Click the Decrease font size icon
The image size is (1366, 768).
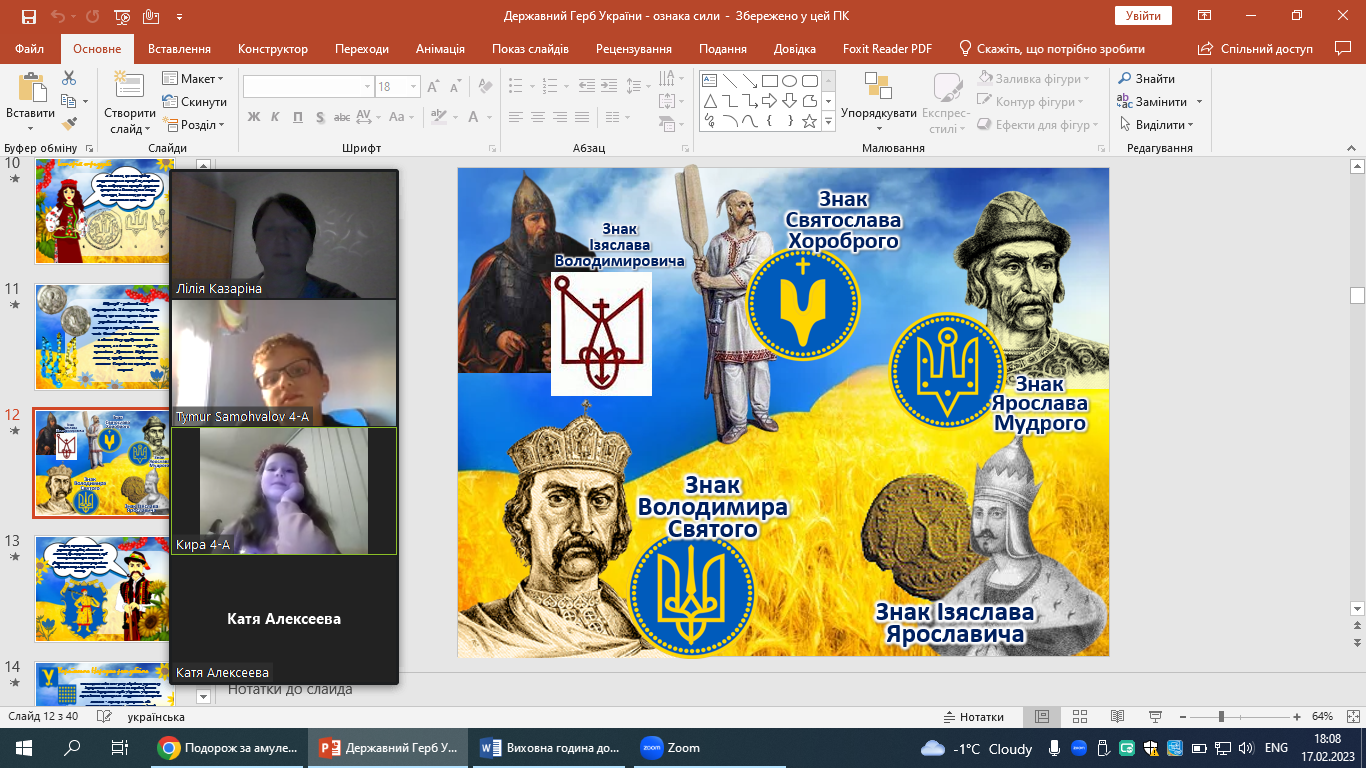[455, 87]
